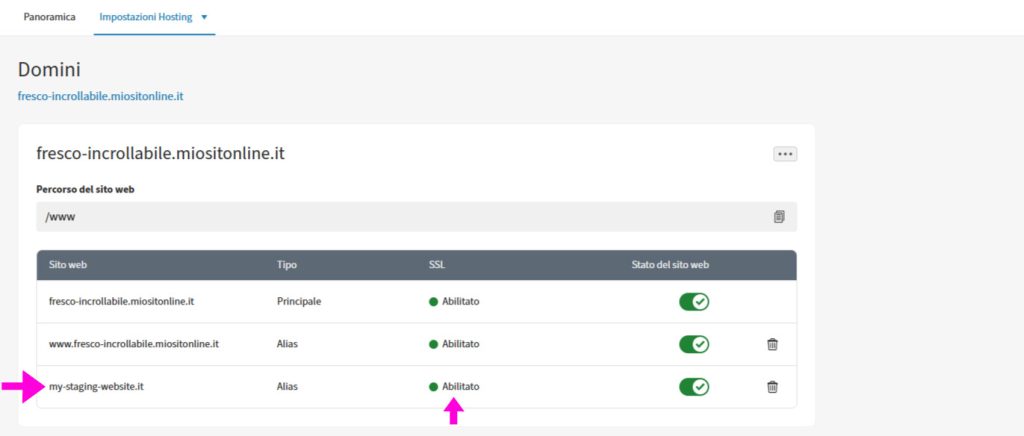Select the my-staging-website.it row name
Viewport: 1024px width, 436px height.
(x=96, y=386)
